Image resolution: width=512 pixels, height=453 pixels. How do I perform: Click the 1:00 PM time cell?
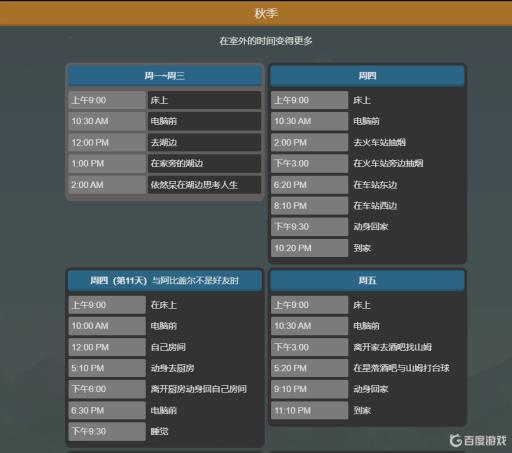pos(107,164)
